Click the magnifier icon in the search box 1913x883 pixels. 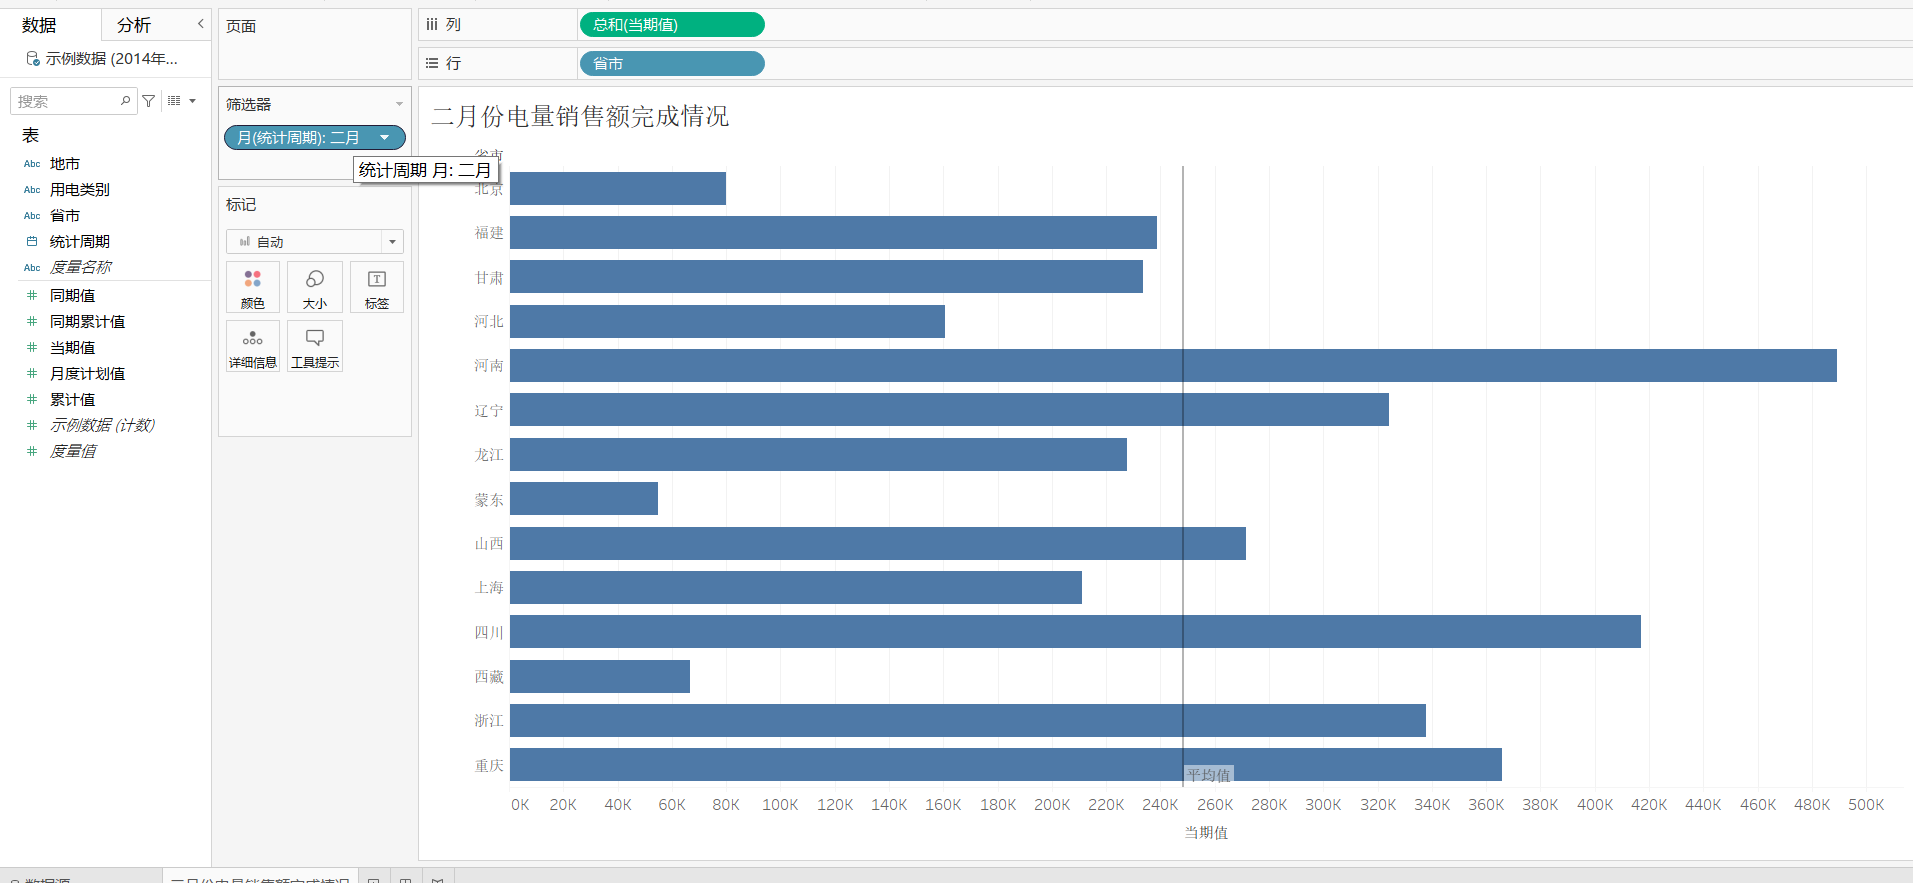(x=125, y=101)
